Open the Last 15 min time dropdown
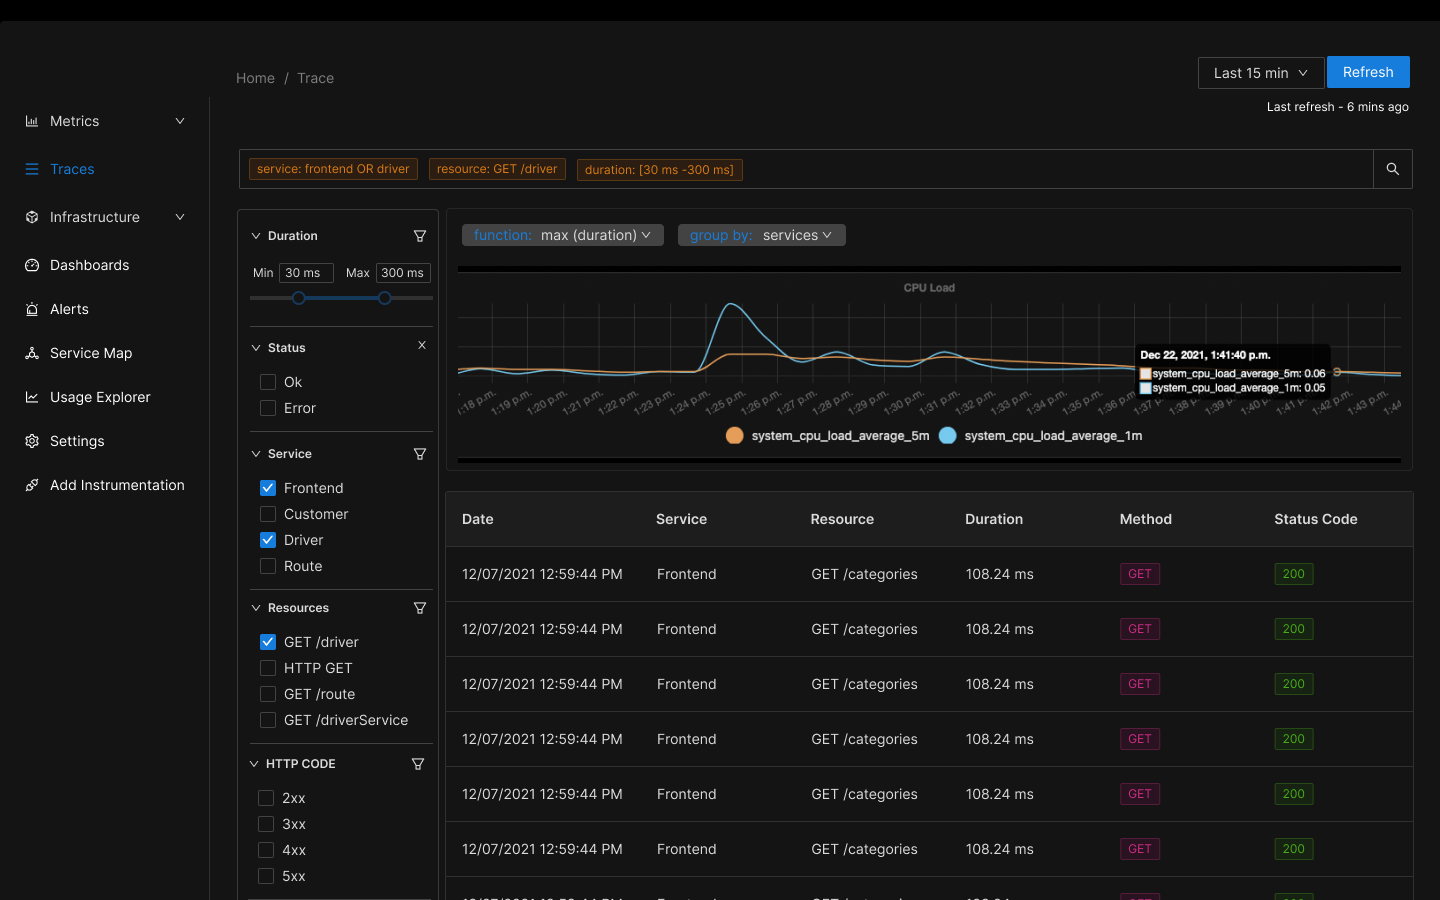The width and height of the screenshot is (1440, 900). coord(1260,72)
